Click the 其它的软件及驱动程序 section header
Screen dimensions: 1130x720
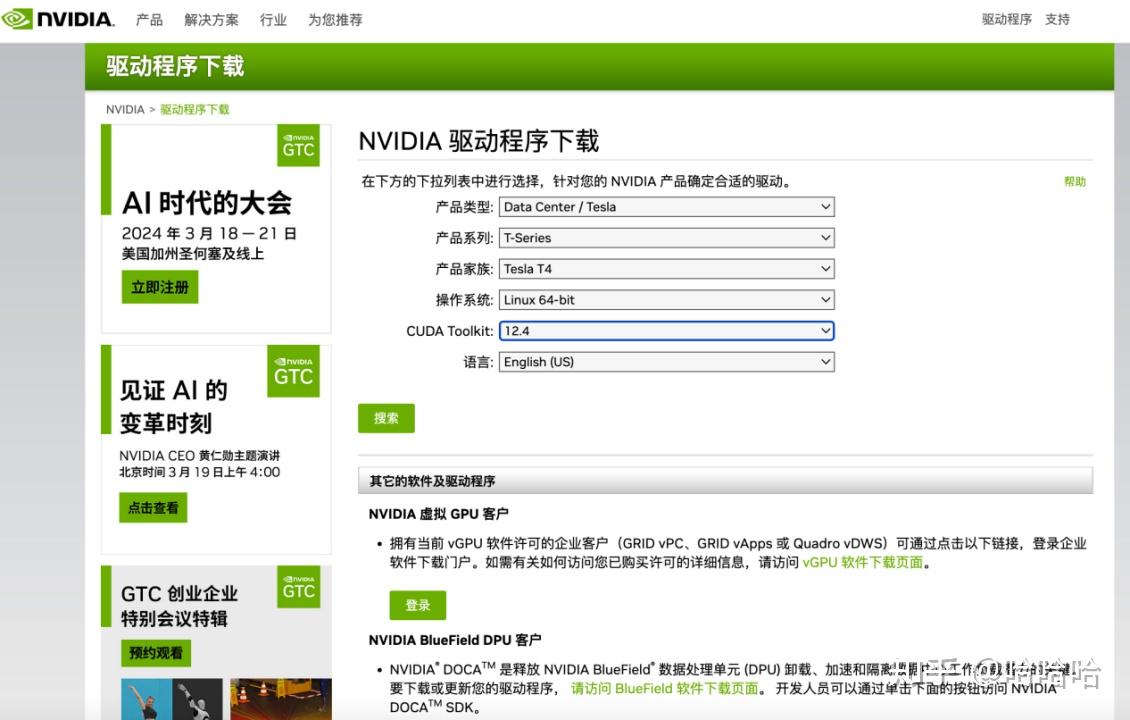[x=725, y=481]
